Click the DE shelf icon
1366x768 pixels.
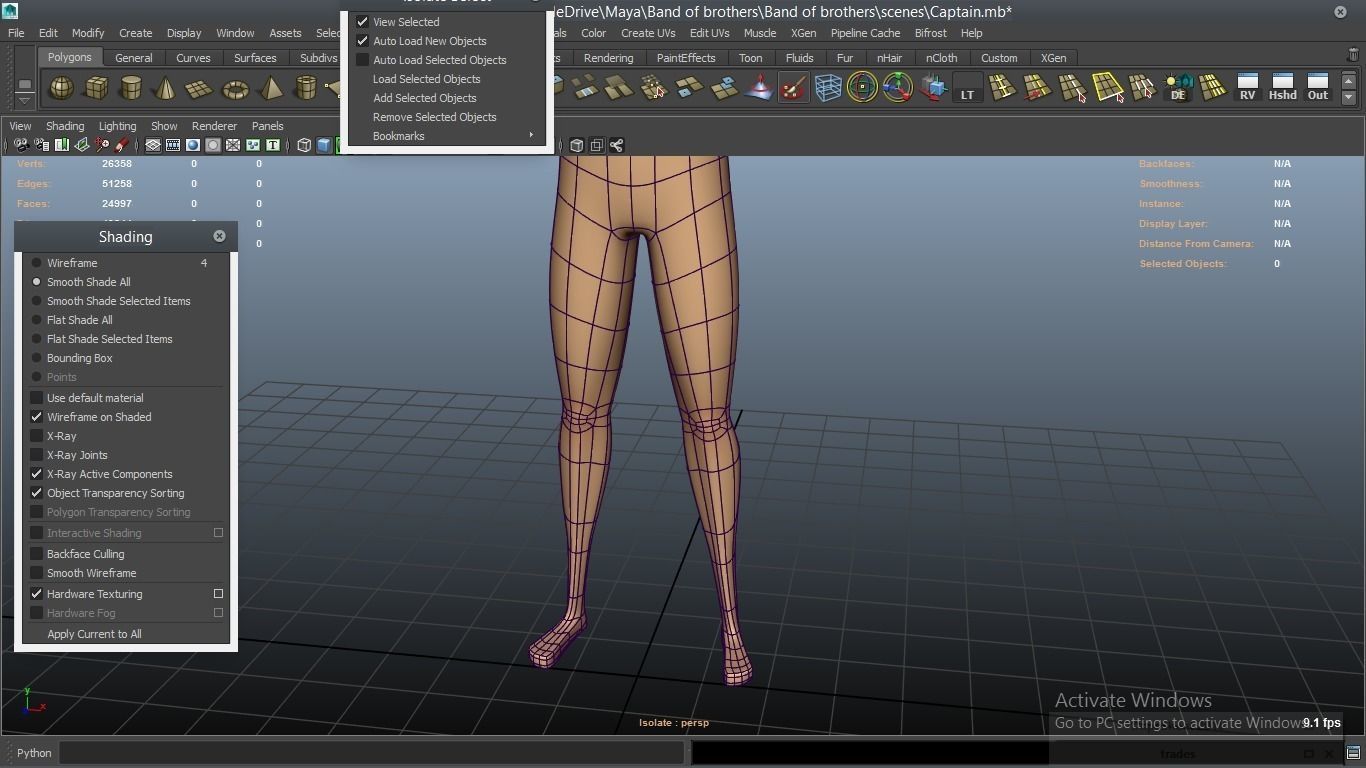pos(1178,88)
